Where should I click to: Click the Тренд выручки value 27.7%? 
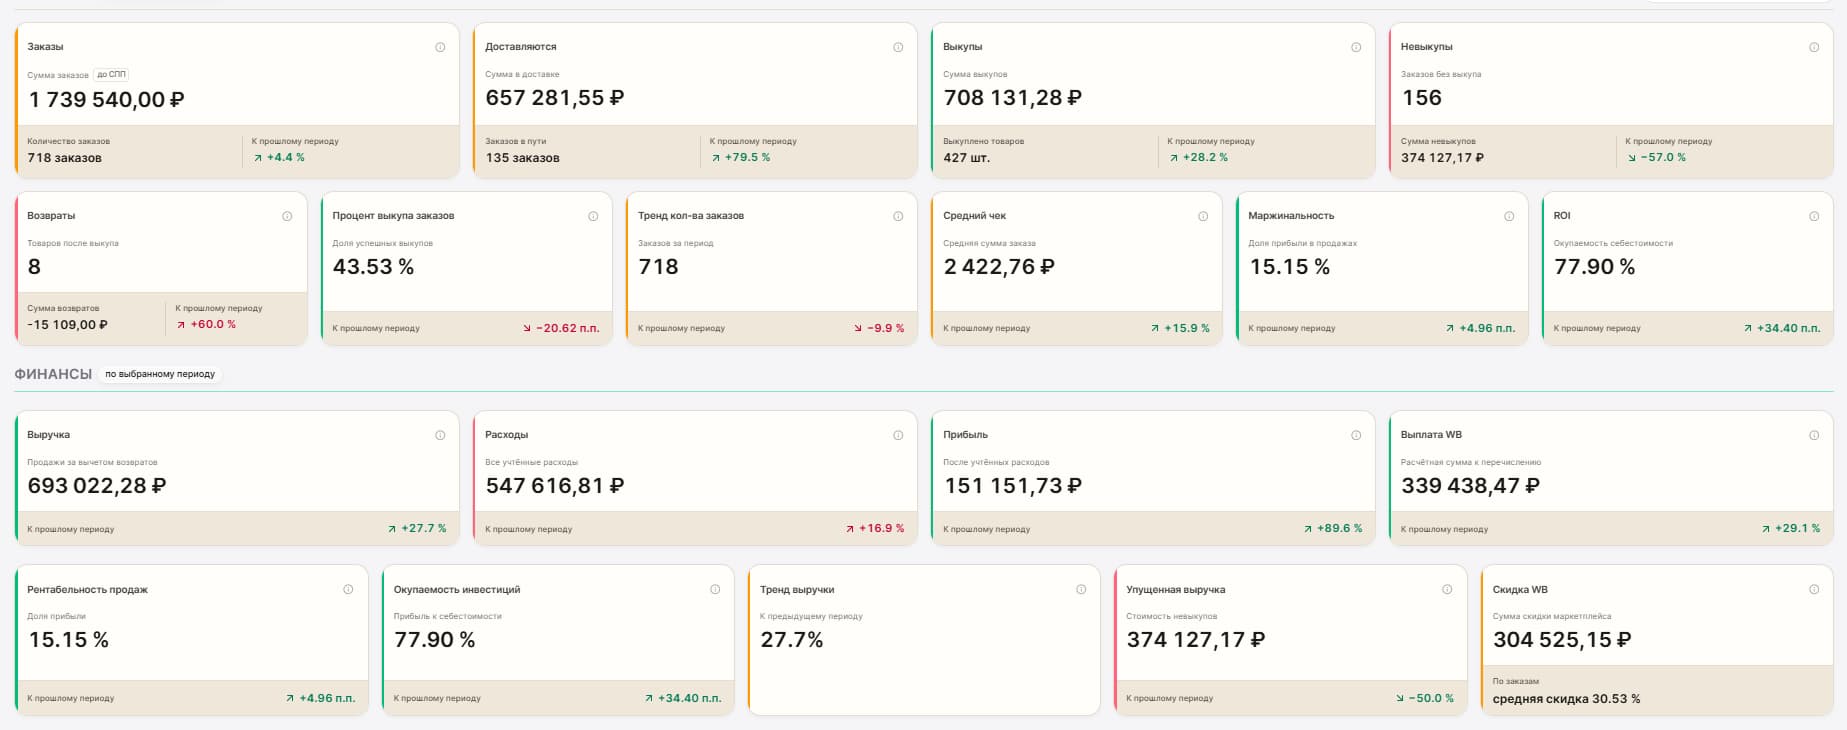coord(791,640)
